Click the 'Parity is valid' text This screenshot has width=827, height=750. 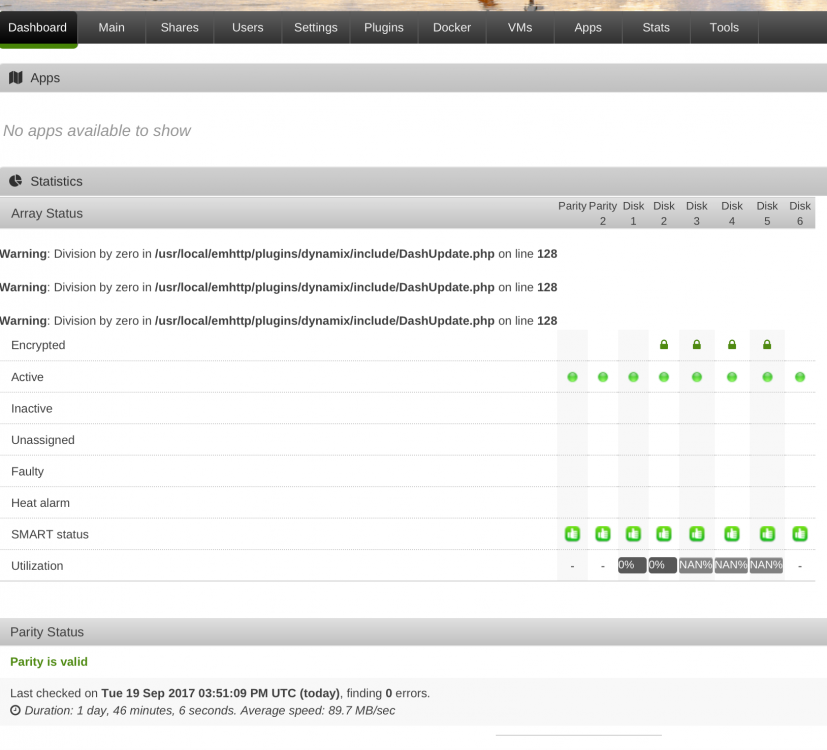49,662
